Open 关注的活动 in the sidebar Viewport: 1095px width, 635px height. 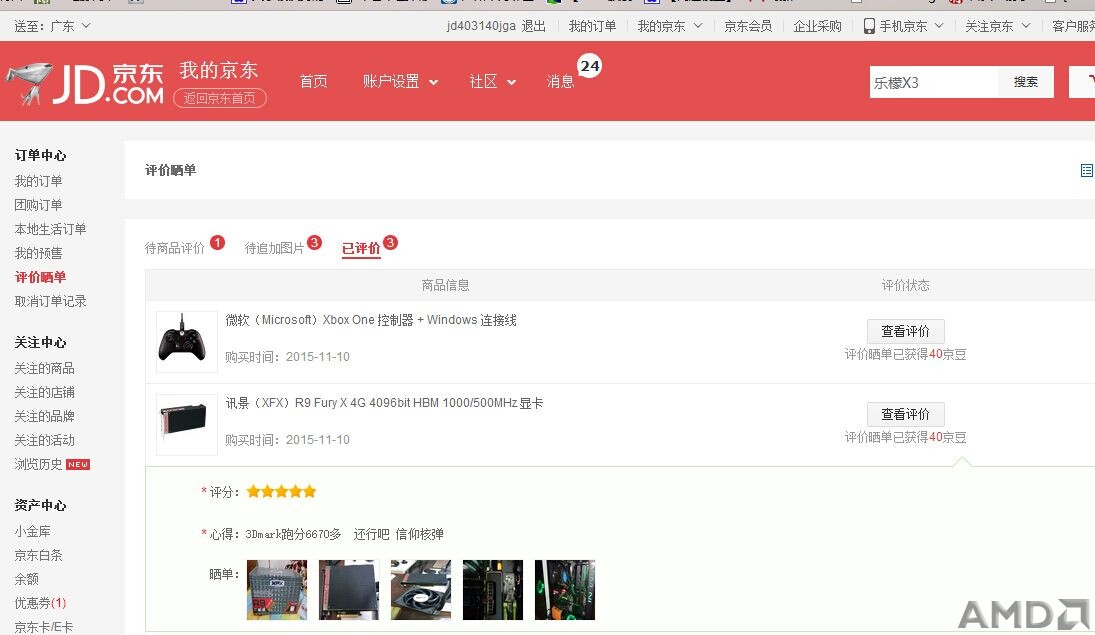(44, 440)
